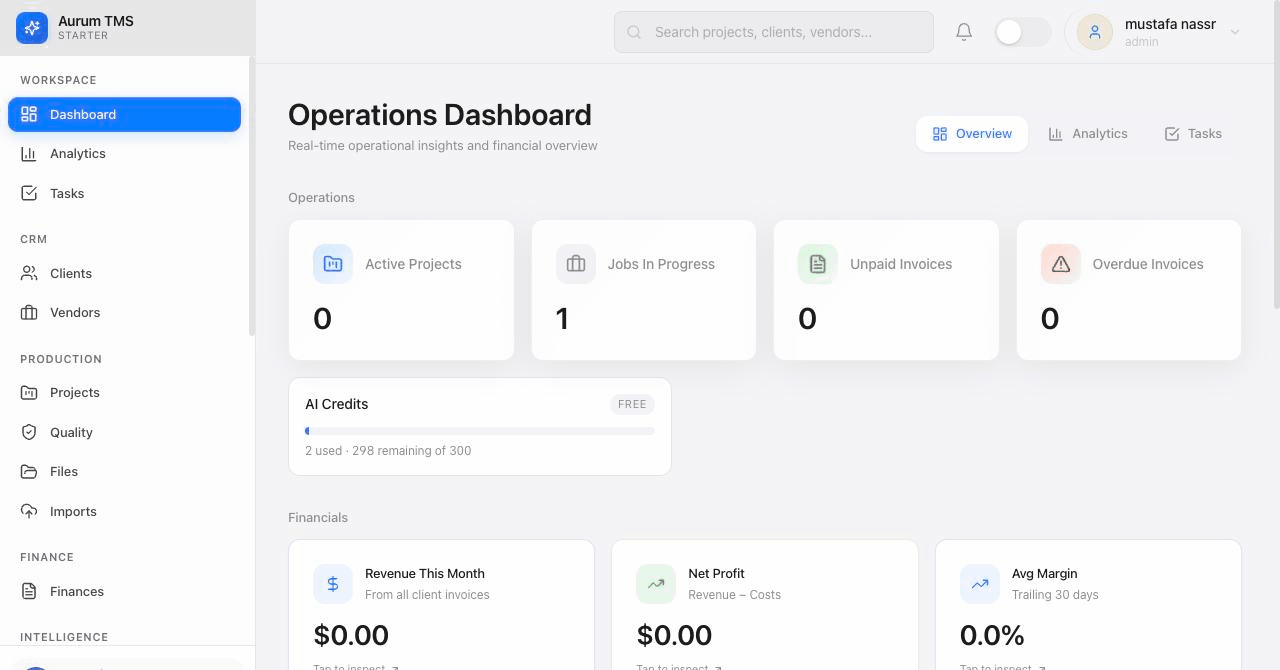
Task: Focus the search projects, clients, vendors field
Action: (x=774, y=32)
